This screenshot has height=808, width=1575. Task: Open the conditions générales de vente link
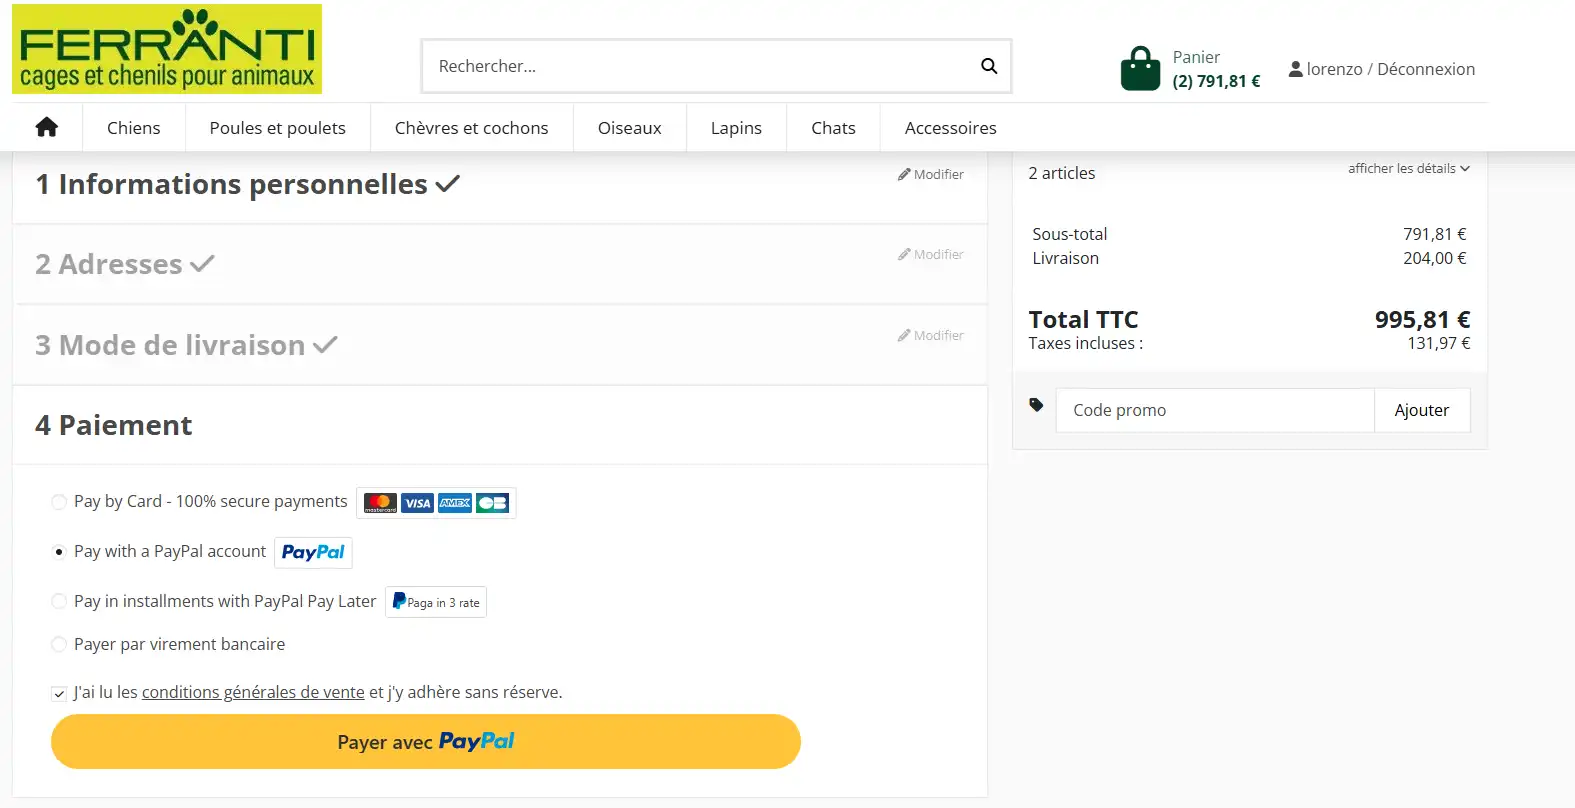tap(253, 692)
